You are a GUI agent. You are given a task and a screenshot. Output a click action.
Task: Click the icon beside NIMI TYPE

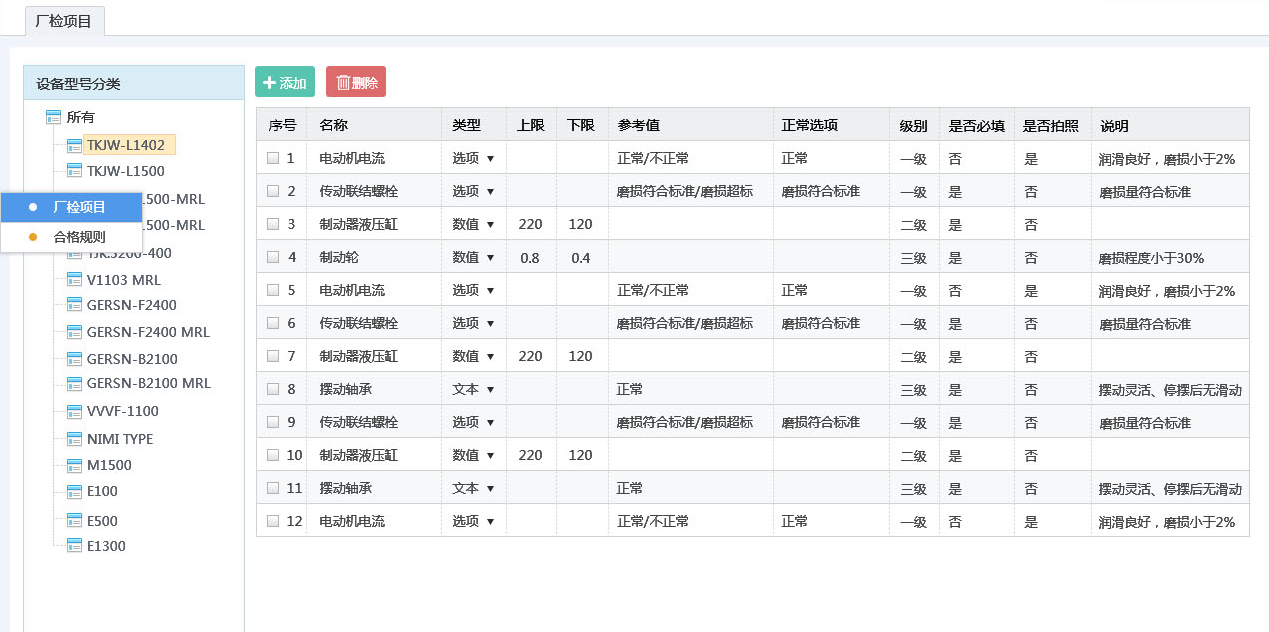[74, 439]
